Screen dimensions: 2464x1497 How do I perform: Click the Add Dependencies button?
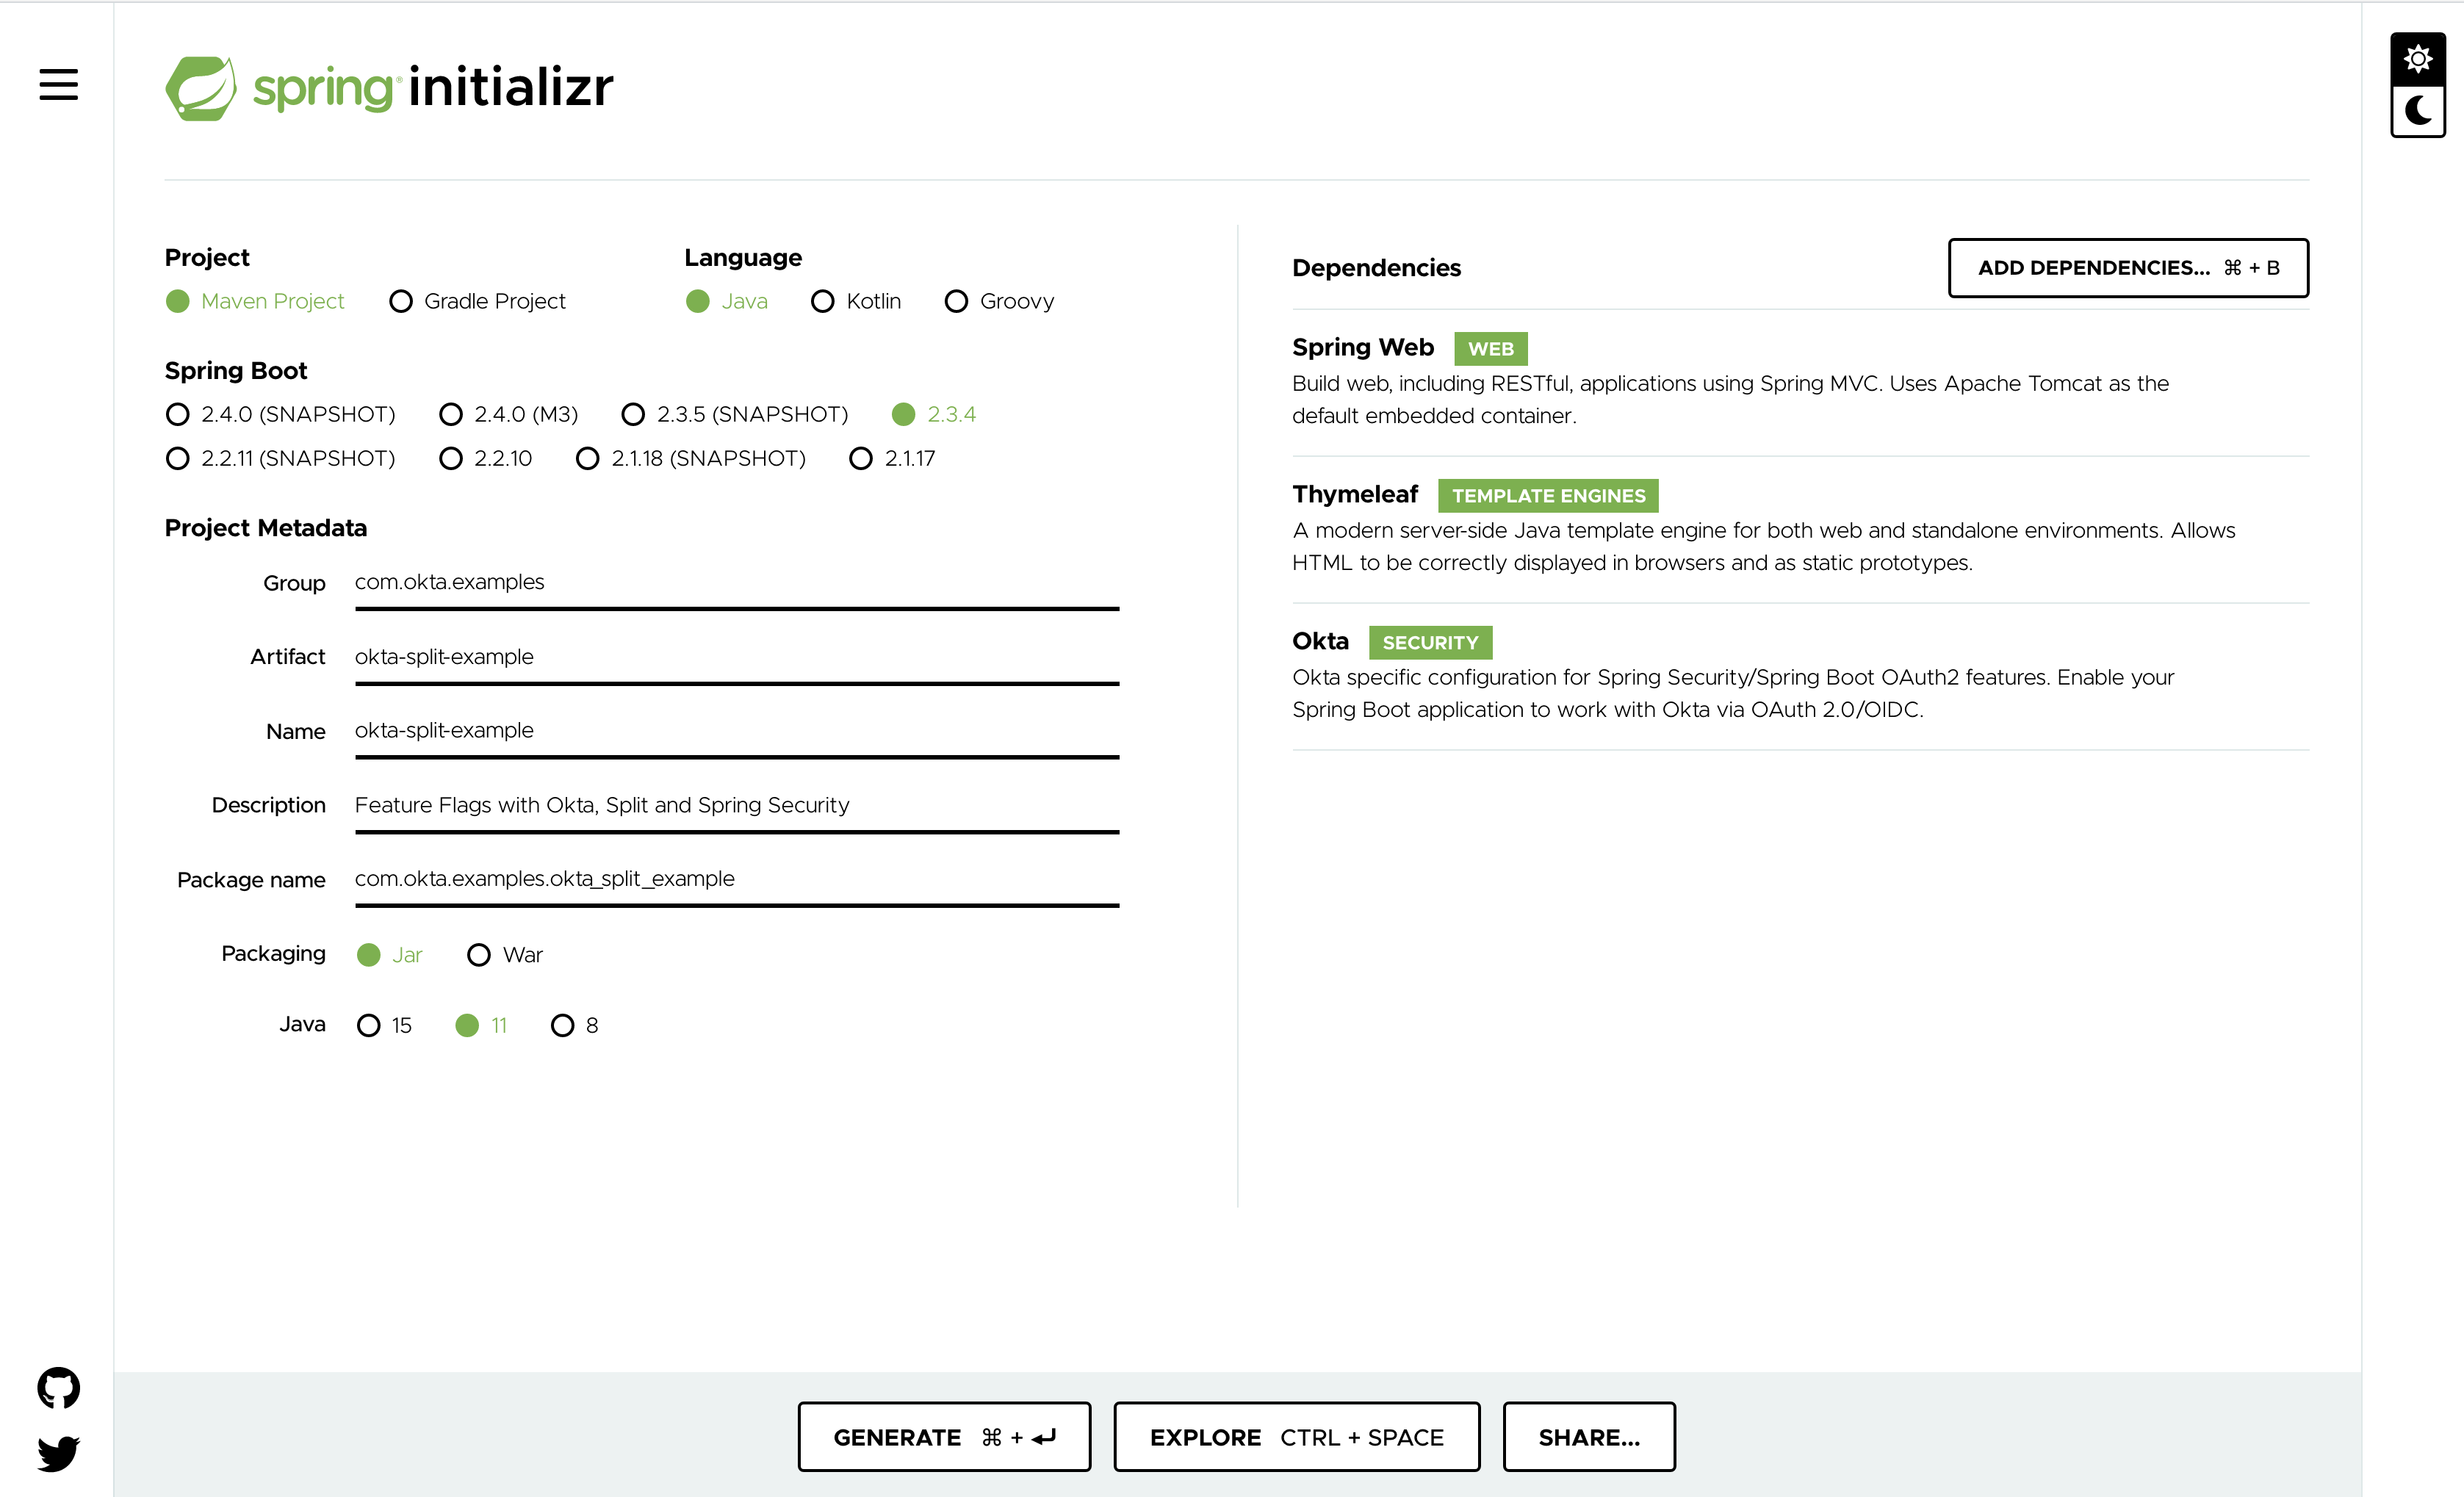(x=2127, y=268)
